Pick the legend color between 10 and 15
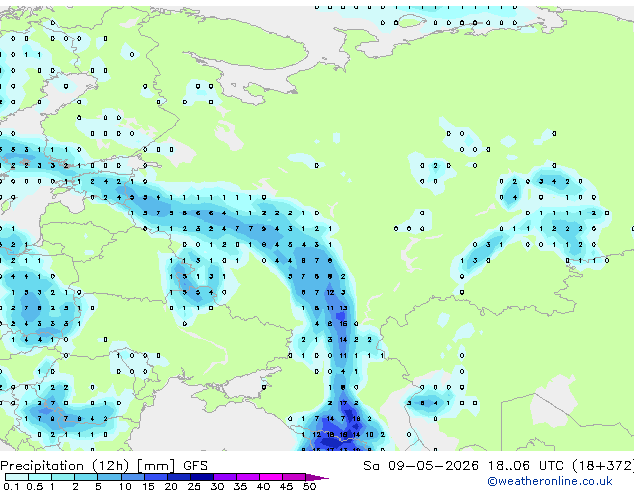The width and height of the screenshot is (634, 490). tap(132, 477)
